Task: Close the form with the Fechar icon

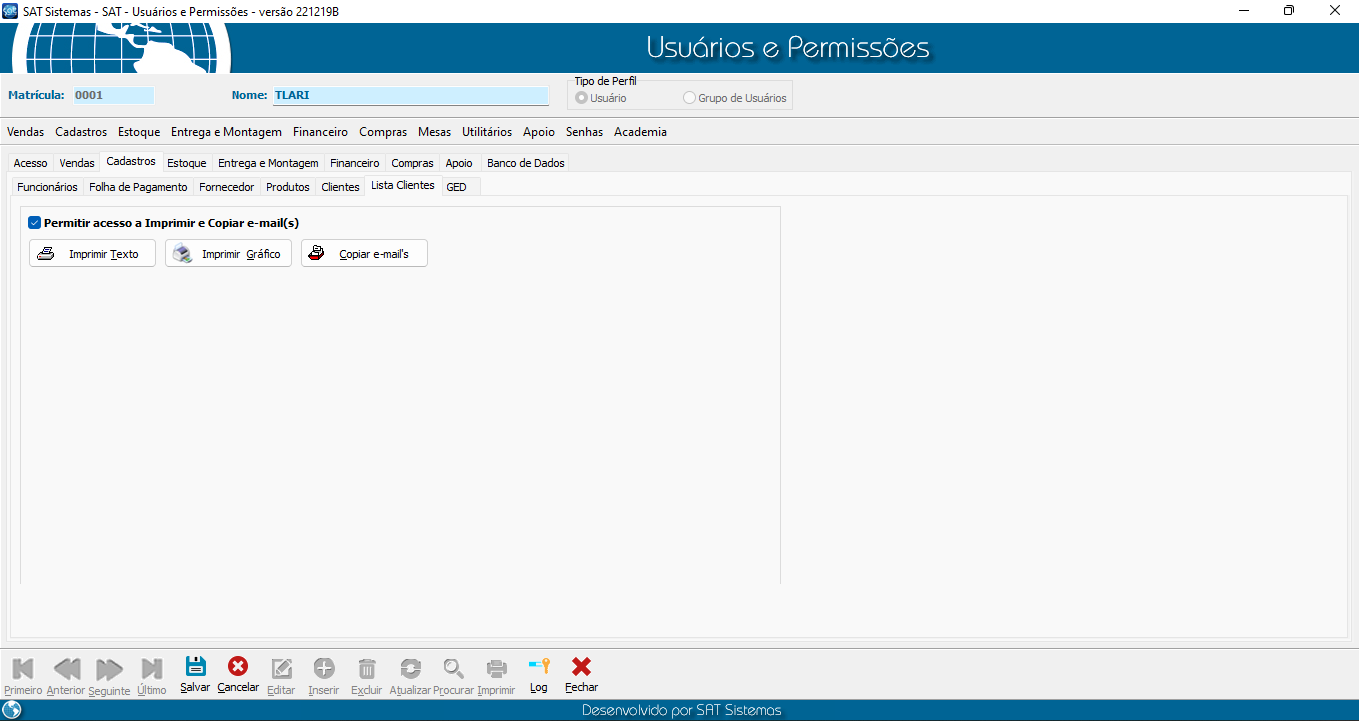Action: pyautogui.click(x=581, y=667)
